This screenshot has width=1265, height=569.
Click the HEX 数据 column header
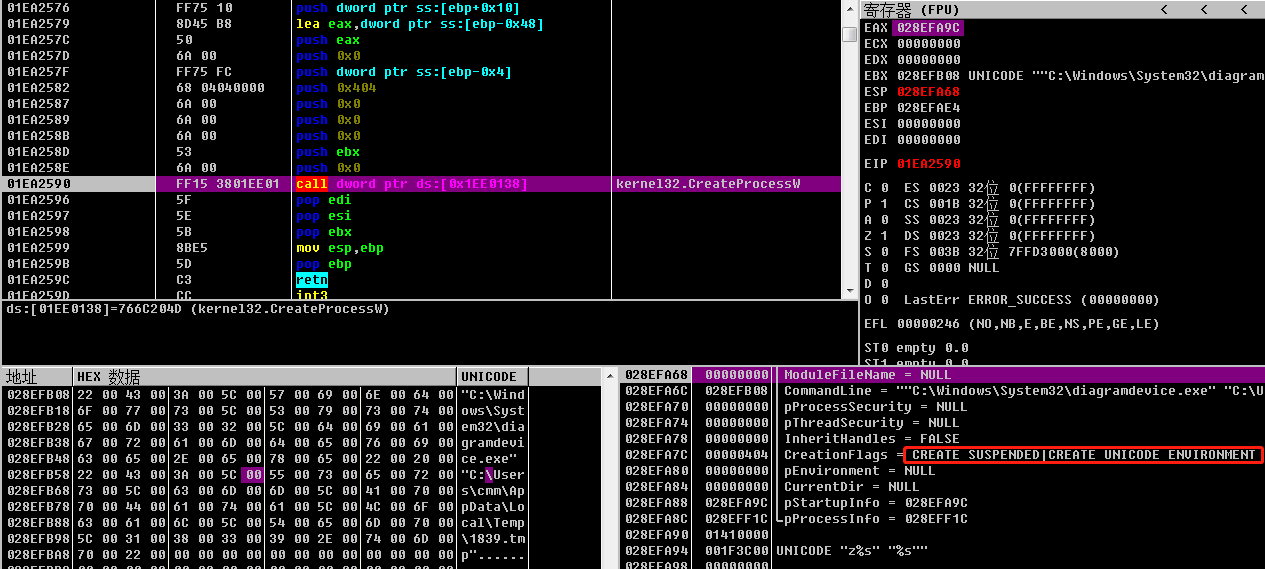(108, 376)
